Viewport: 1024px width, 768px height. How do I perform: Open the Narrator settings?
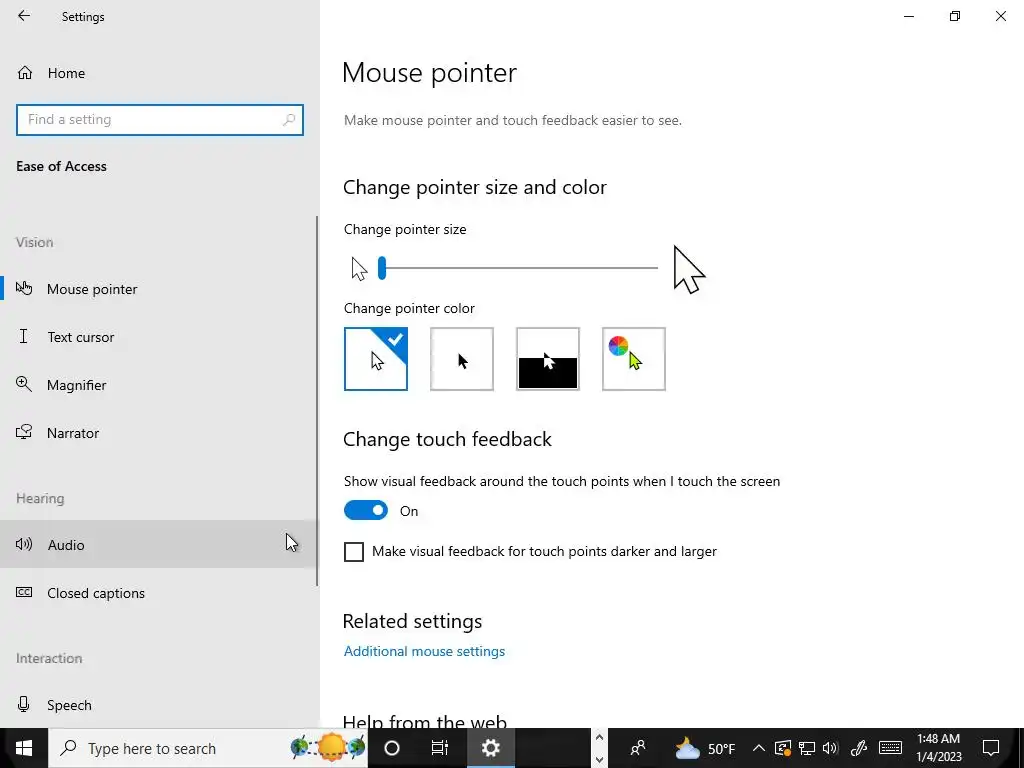coord(160,433)
